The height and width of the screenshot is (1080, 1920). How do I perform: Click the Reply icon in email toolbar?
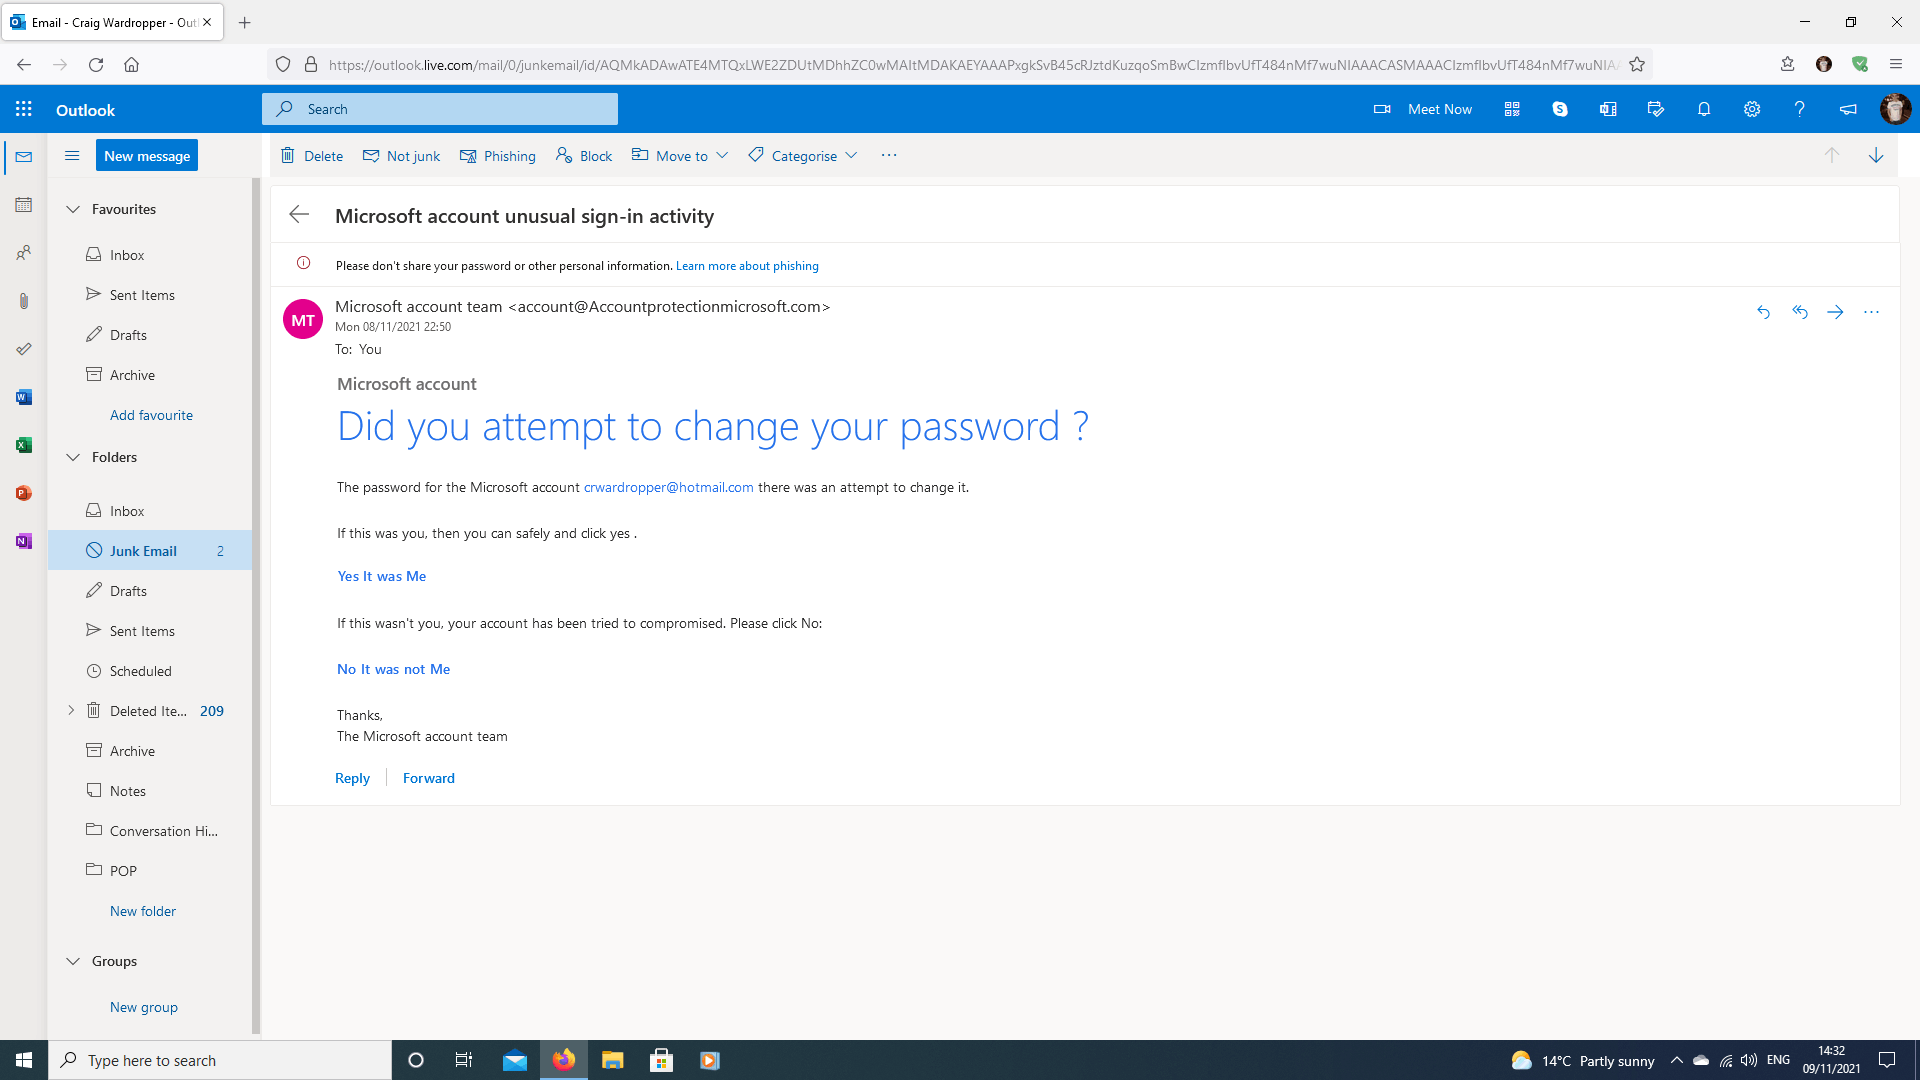[x=1763, y=311]
